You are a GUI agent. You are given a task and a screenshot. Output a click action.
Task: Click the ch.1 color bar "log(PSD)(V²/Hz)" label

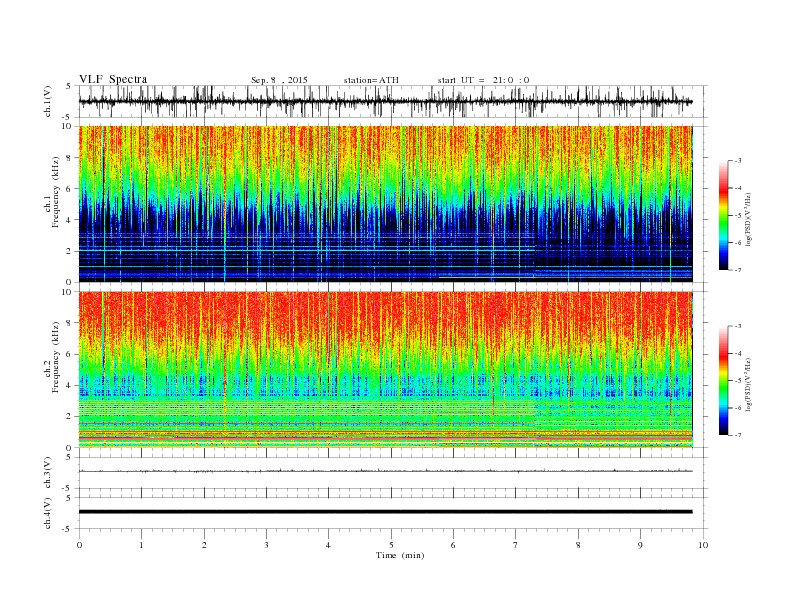(x=748, y=219)
